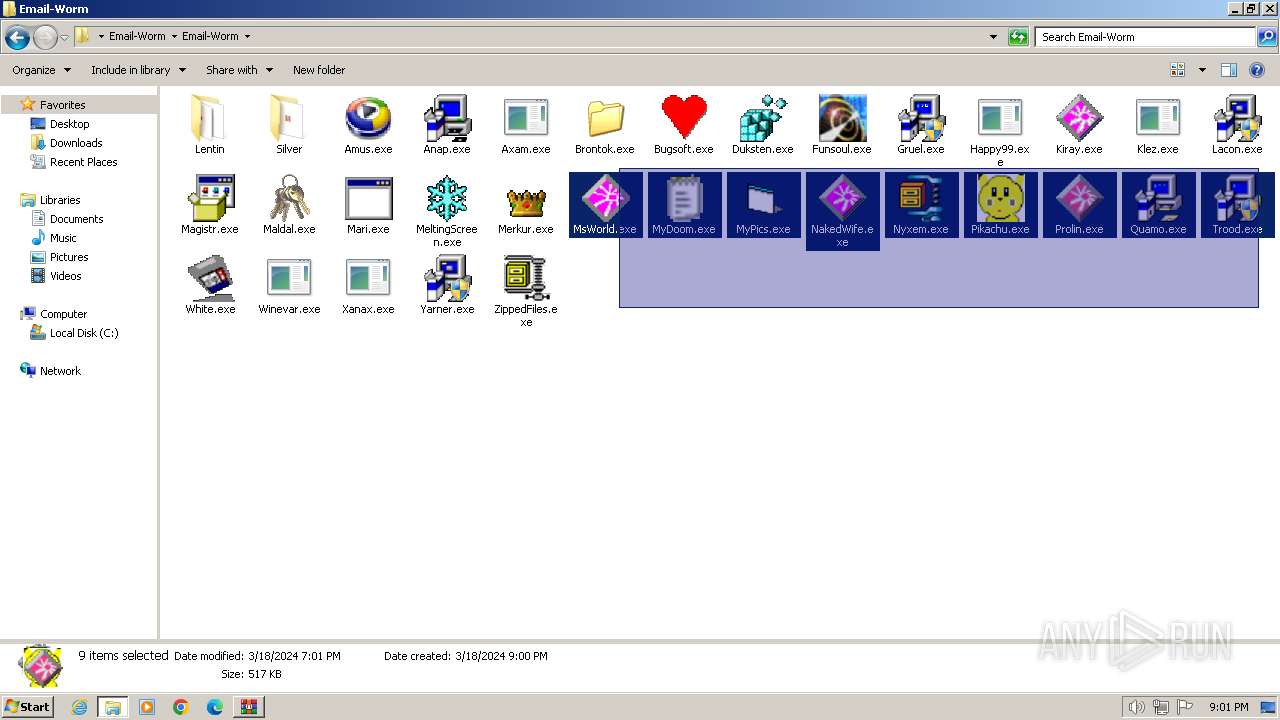Viewport: 1280px width, 720px height.
Task: Open Local Disk (C:)
Action: pyautogui.click(x=84, y=333)
